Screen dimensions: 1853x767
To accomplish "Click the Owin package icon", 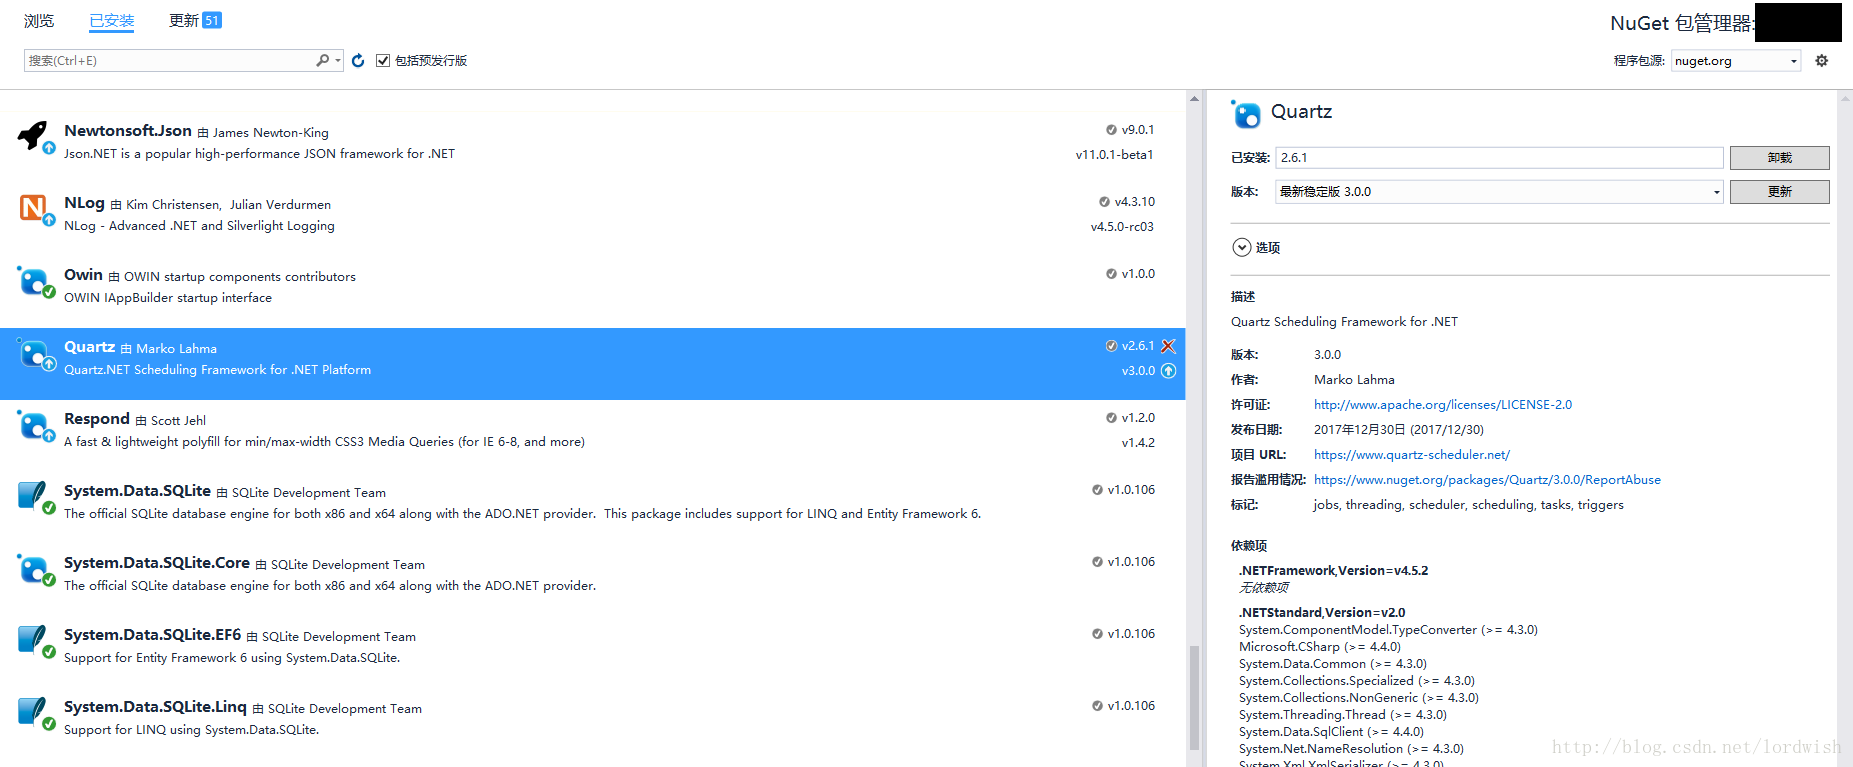I will tap(35, 281).
